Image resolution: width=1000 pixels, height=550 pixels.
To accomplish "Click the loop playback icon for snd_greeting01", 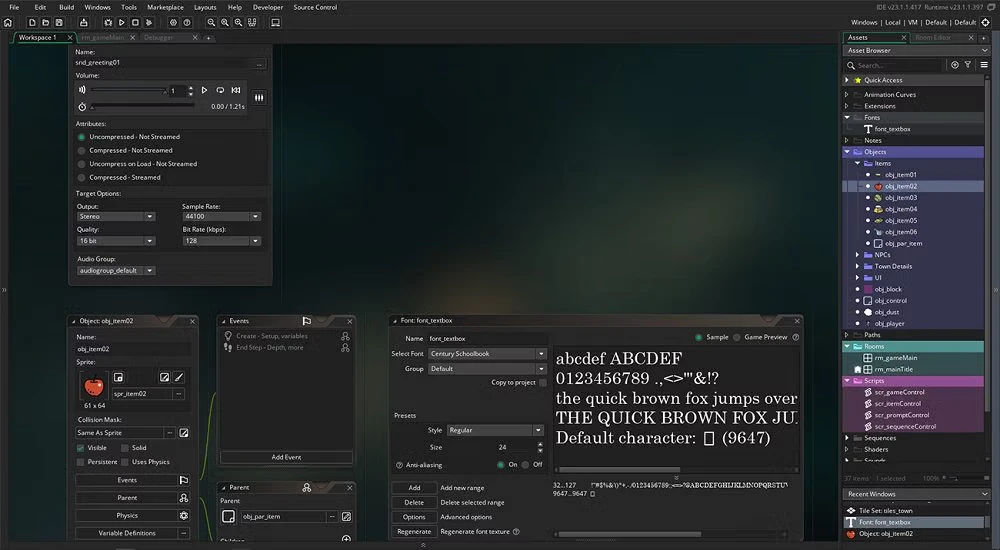I will pyautogui.click(x=220, y=90).
